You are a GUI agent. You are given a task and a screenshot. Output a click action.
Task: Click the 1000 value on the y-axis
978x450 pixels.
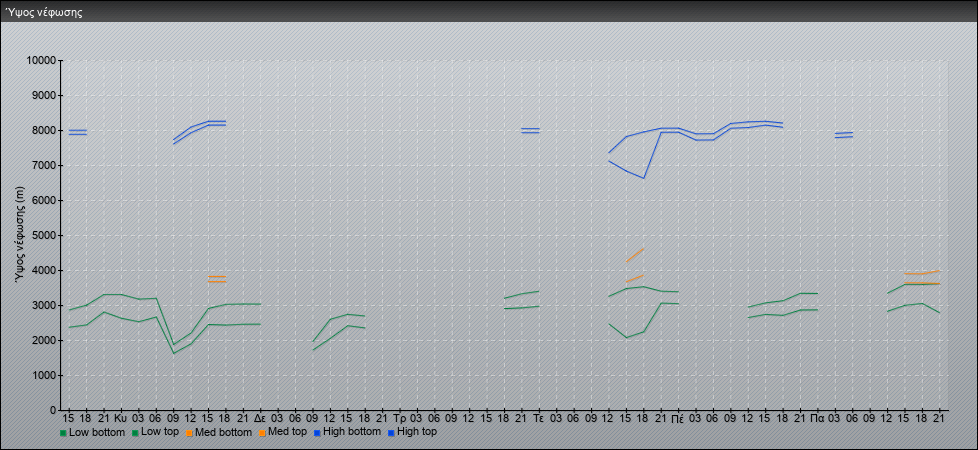pyautogui.click(x=44, y=375)
